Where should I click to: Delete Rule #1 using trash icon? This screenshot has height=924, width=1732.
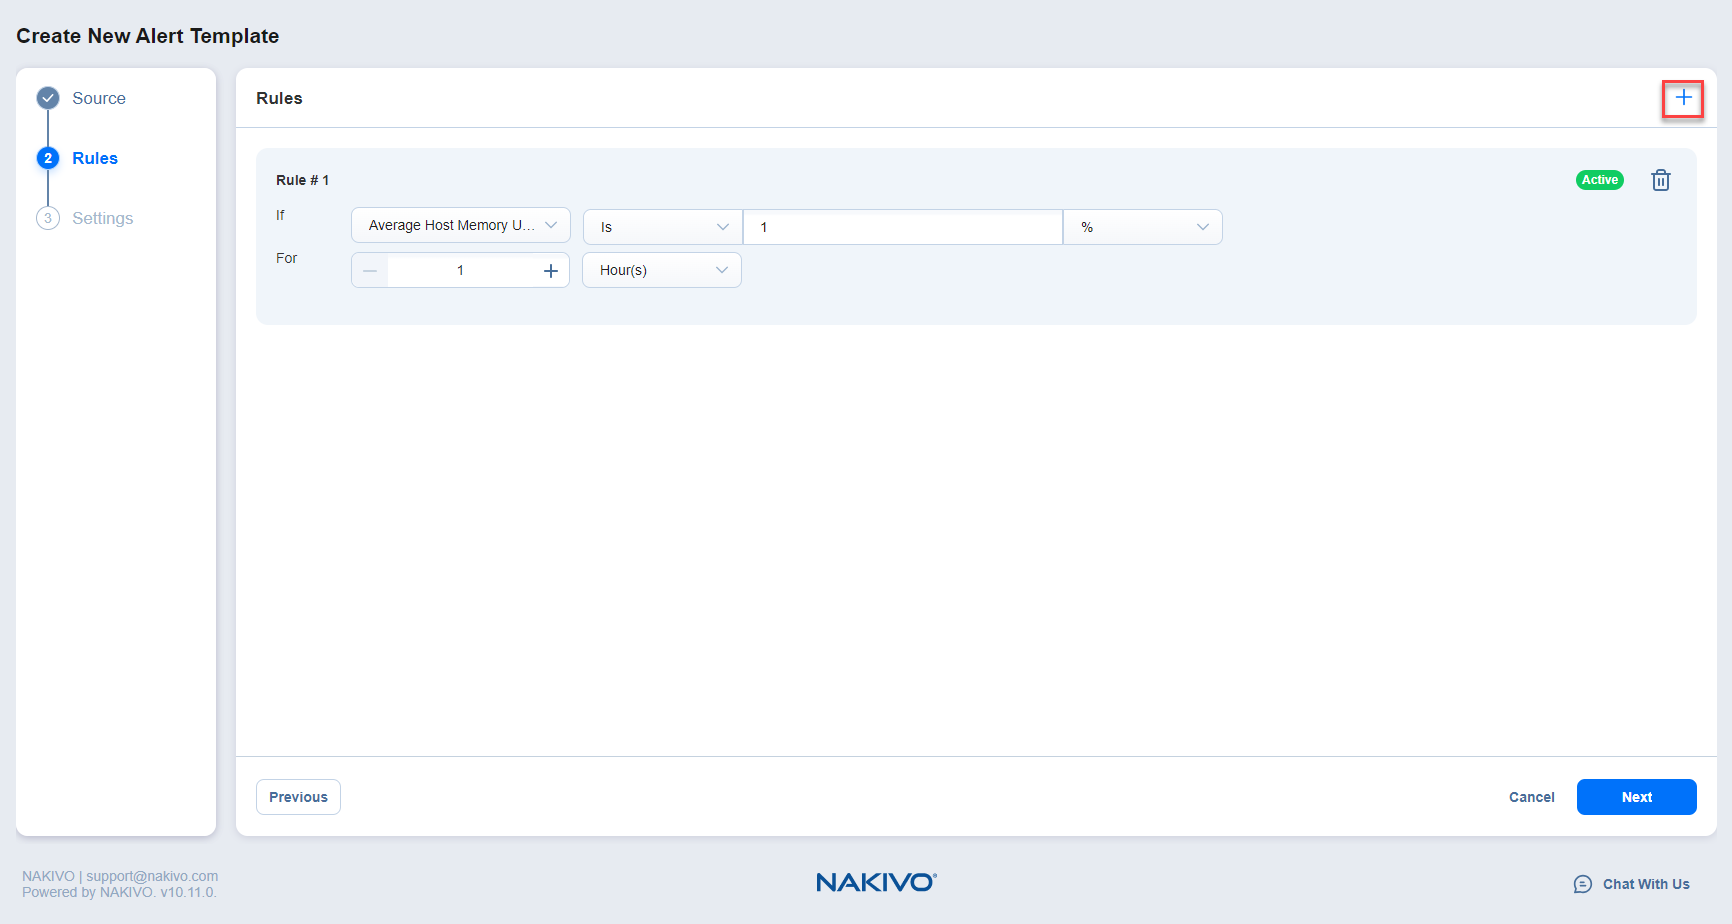pos(1660,180)
